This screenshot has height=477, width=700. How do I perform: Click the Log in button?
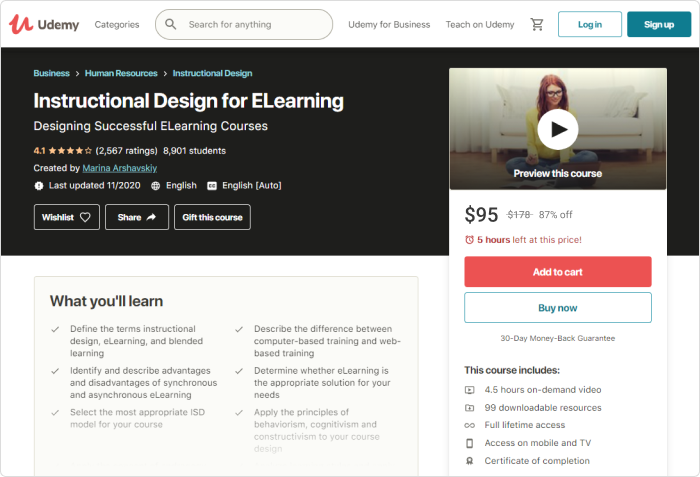point(590,24)
